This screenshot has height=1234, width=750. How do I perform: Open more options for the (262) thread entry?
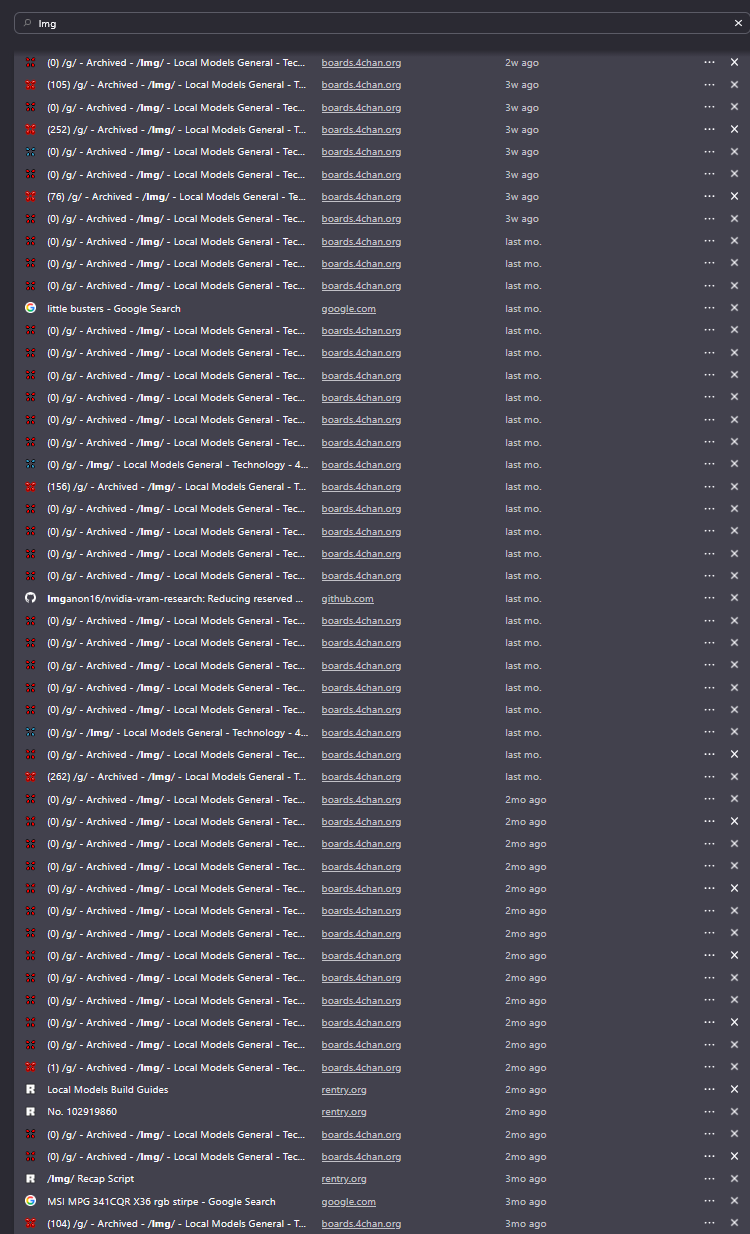point(709,776)
